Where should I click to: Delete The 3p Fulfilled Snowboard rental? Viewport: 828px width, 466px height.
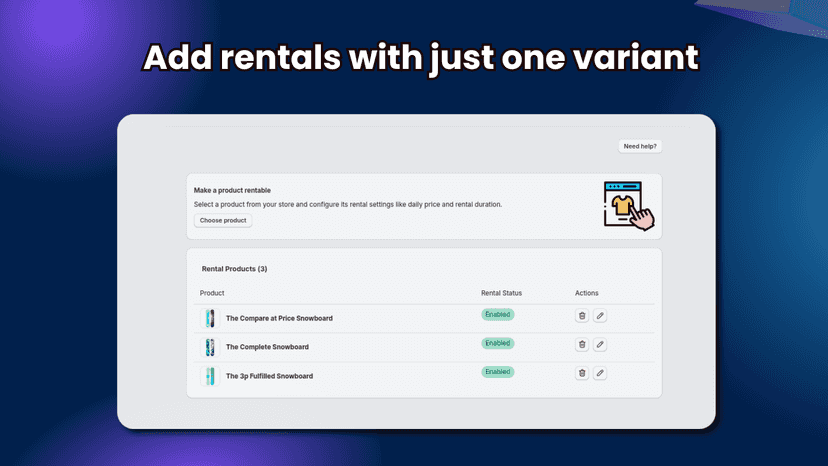(x=582, y=373)
